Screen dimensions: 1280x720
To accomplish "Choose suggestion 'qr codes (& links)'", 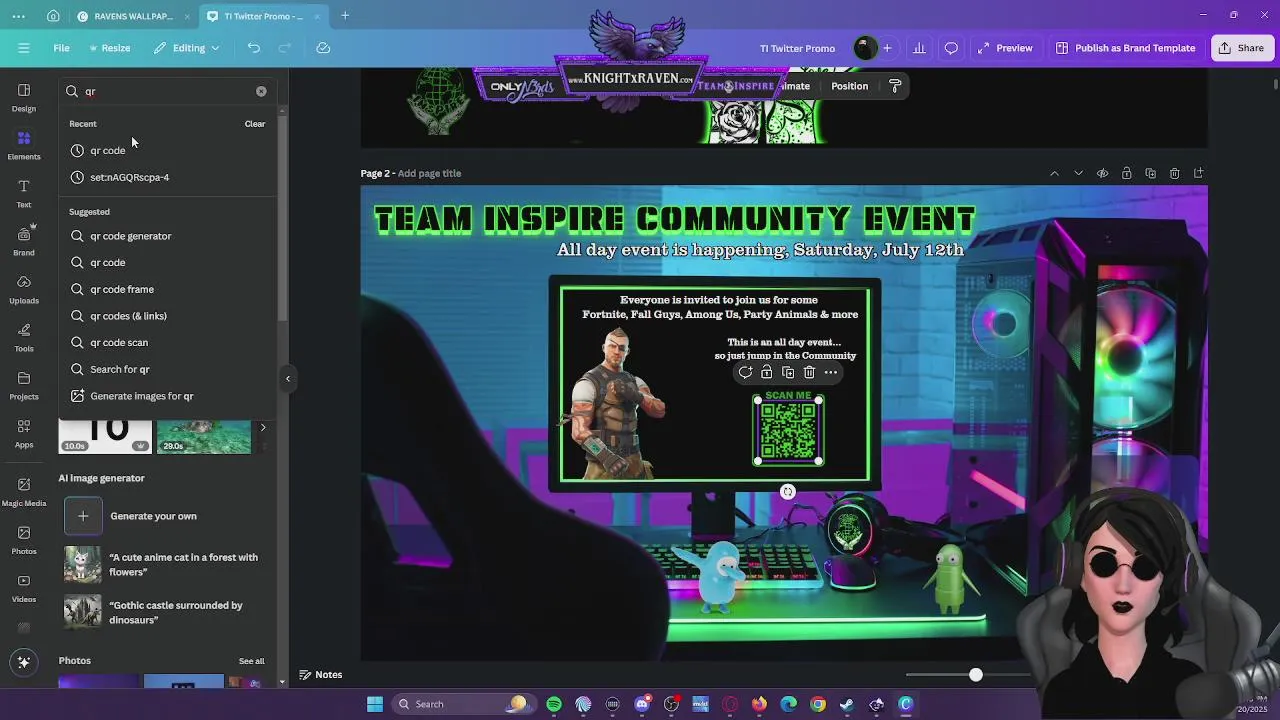I will point(166,316).
